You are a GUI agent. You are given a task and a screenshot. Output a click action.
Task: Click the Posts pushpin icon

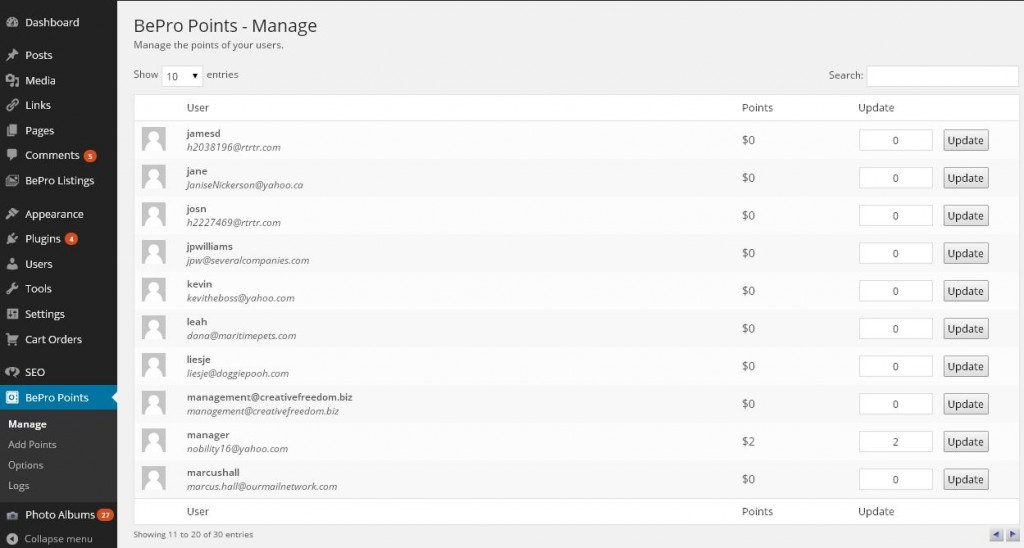tap(12, 55)
